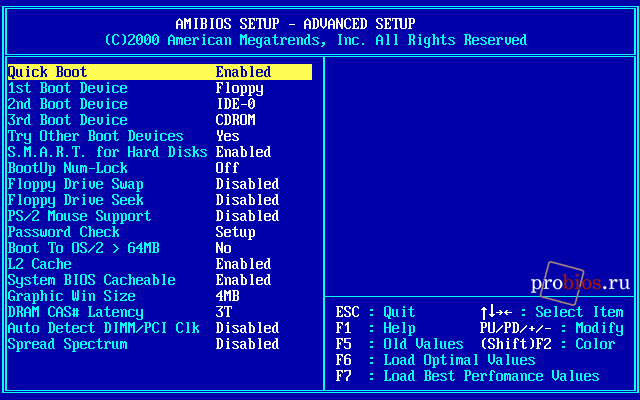
Task: Click the F1 : Help entry
Action: (376, 328)
